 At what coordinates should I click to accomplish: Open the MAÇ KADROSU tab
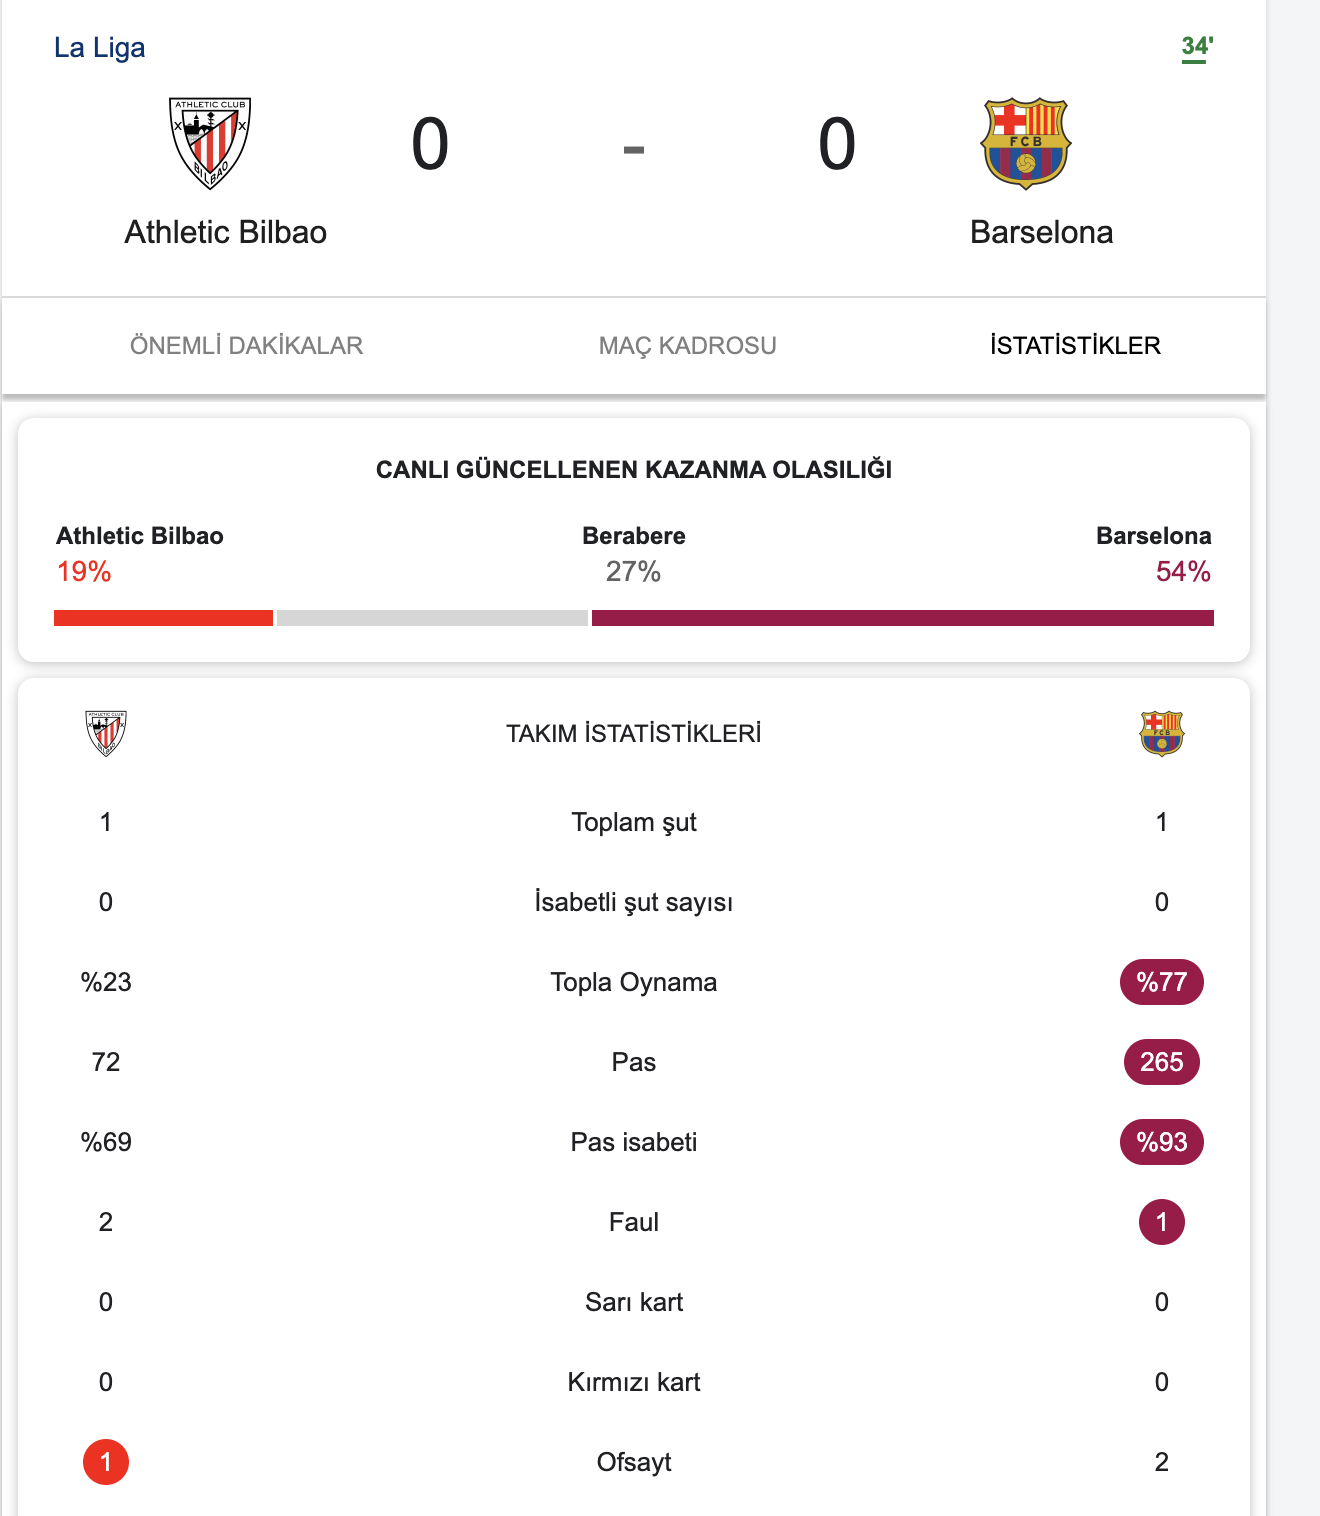[687, 346]
